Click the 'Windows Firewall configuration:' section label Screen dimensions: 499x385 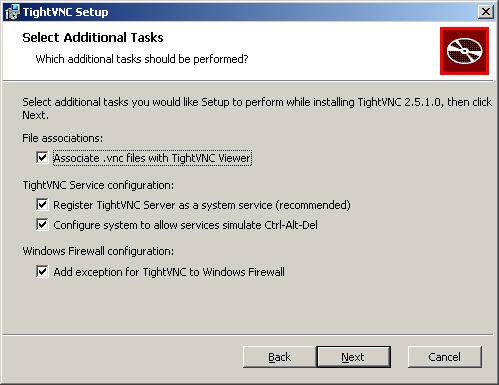click(98, 251)
